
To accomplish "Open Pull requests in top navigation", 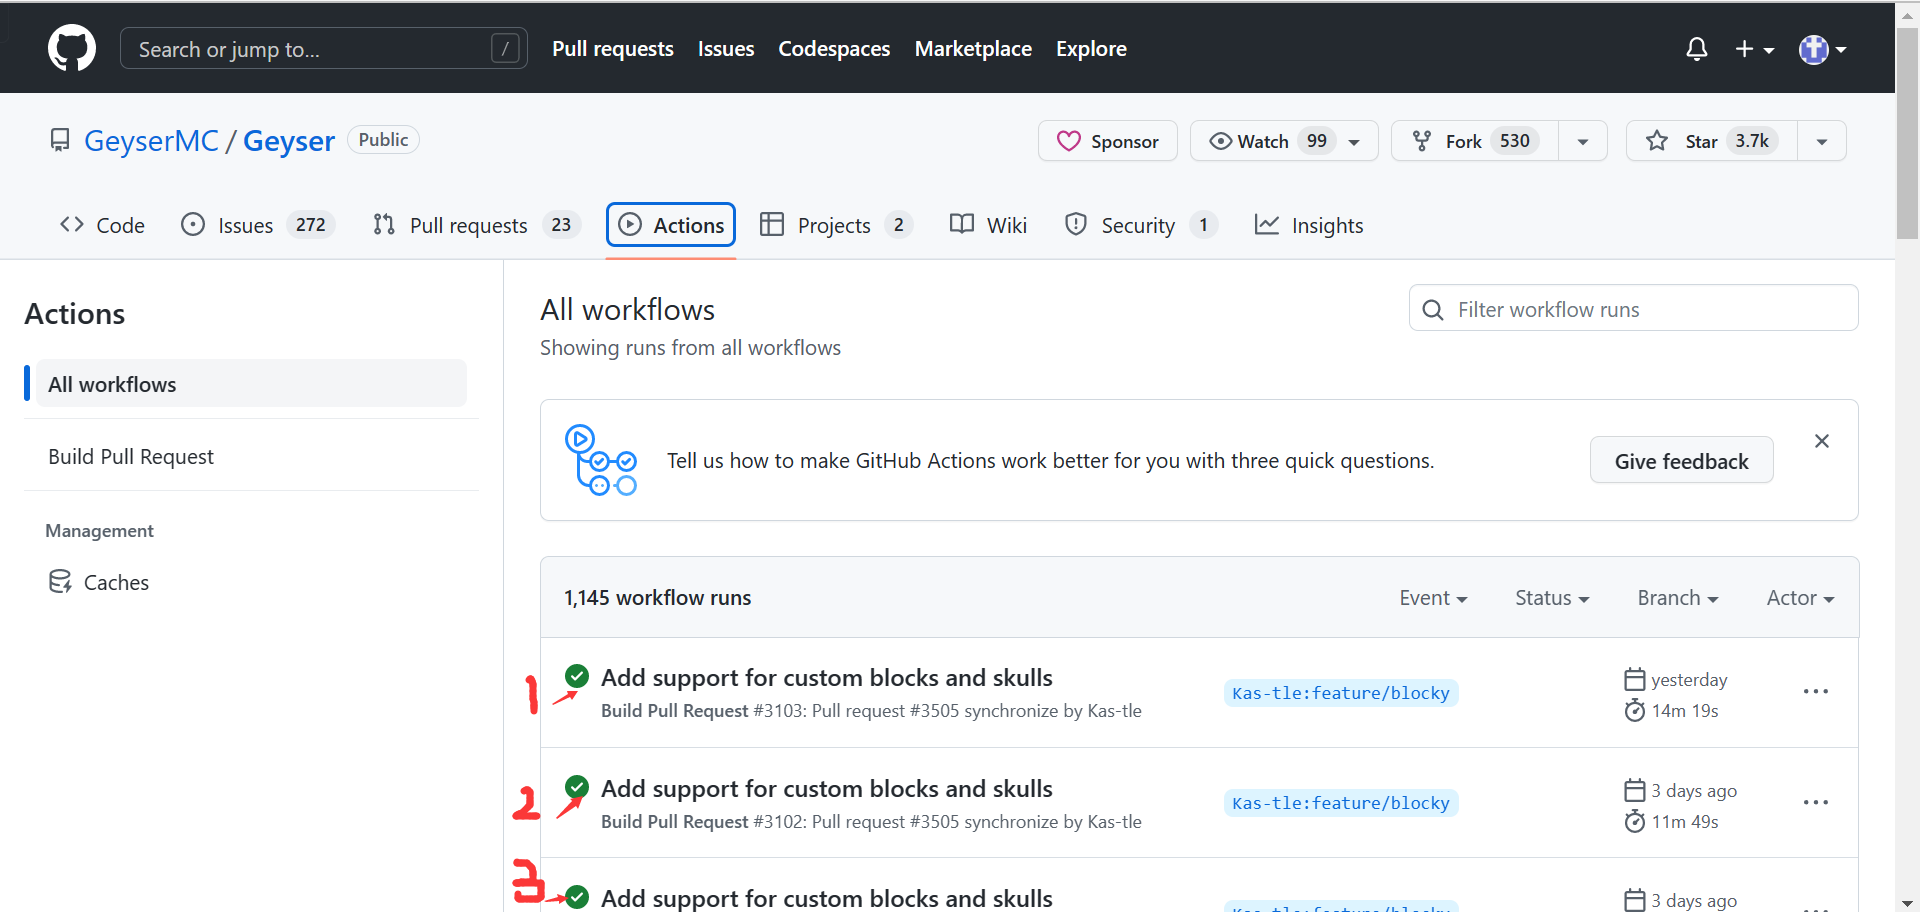I will point(613,49).
